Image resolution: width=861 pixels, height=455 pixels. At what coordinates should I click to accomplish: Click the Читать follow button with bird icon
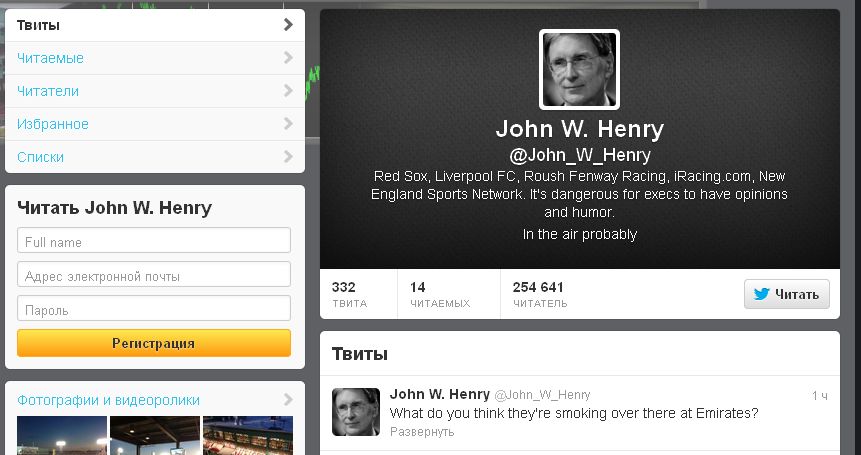786,294
